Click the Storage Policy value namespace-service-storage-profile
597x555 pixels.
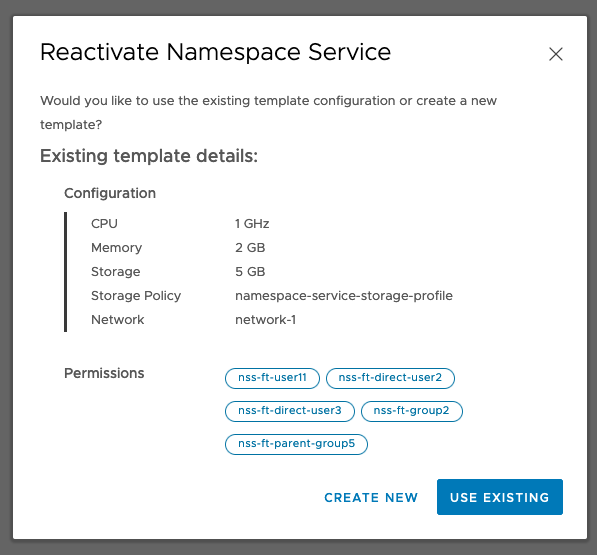[x=344, y=296]
